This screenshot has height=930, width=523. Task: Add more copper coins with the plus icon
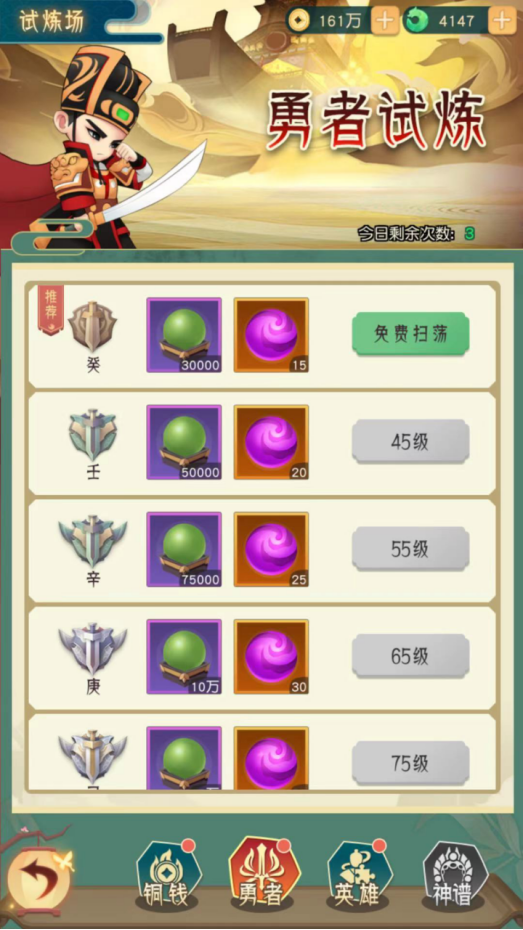pos(385,21)
